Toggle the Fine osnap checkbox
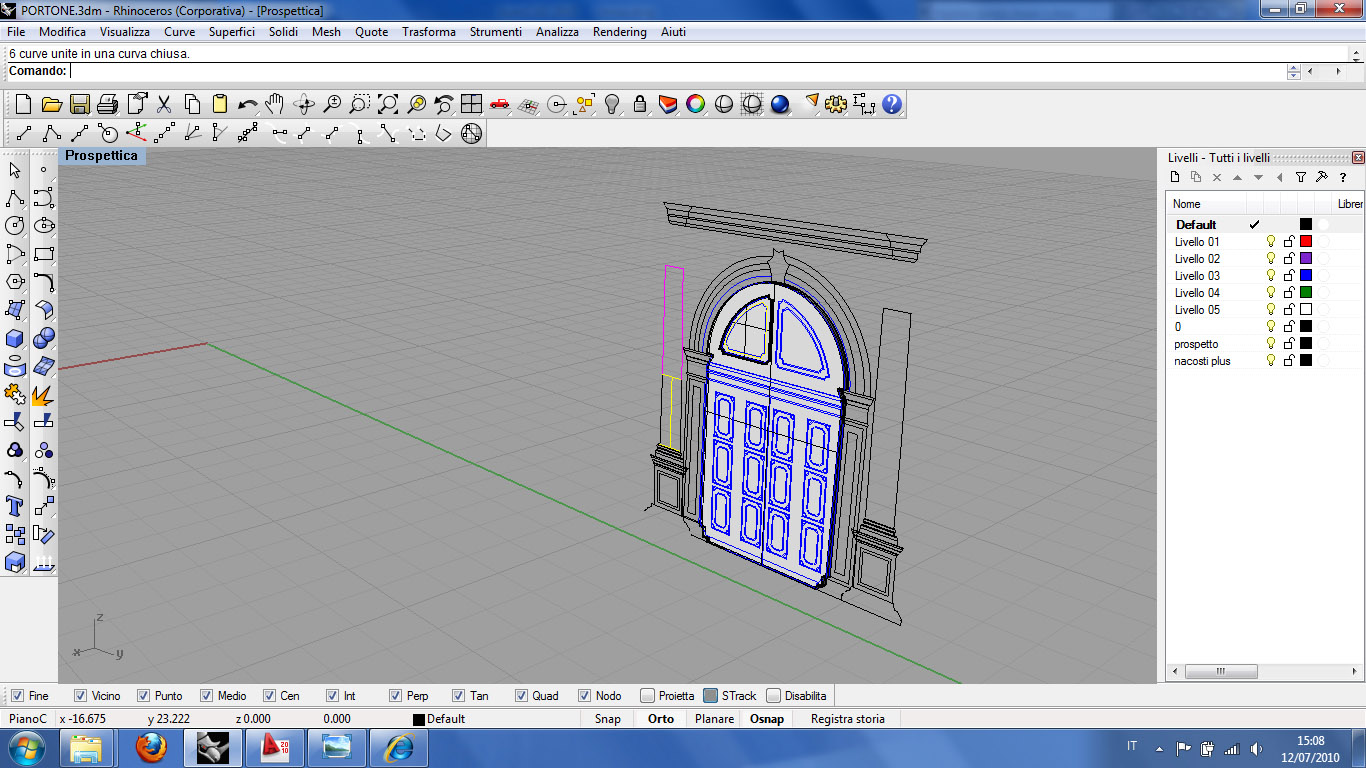 point(16,696)
